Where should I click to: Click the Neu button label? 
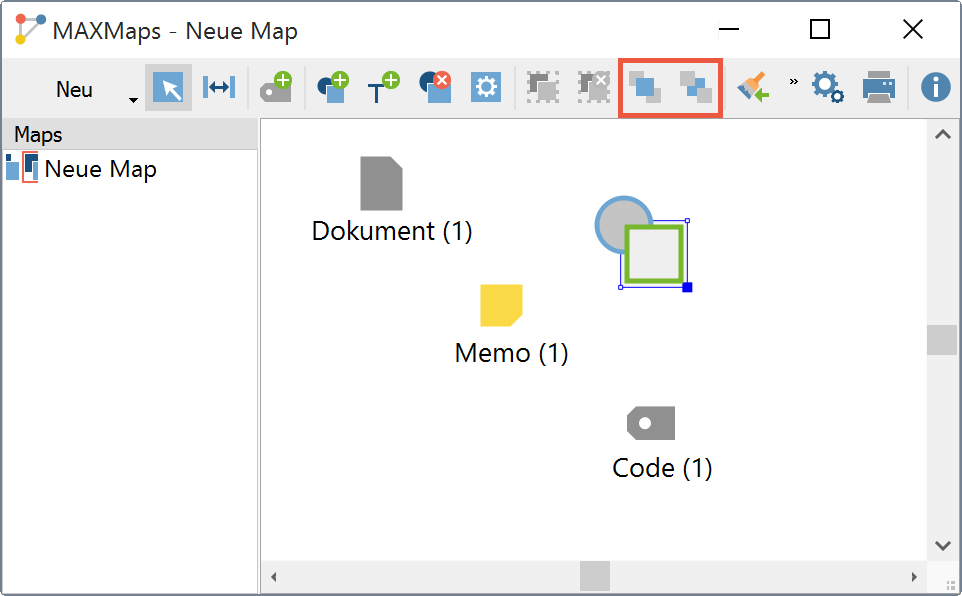pos(74,90)
